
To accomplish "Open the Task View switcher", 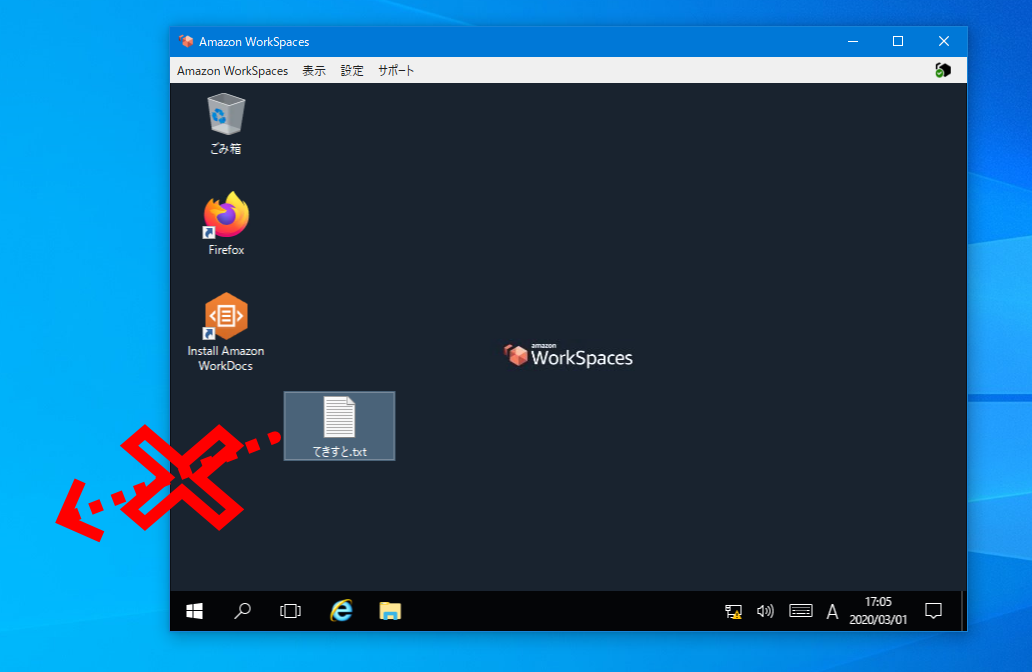I will click(290, 610).
